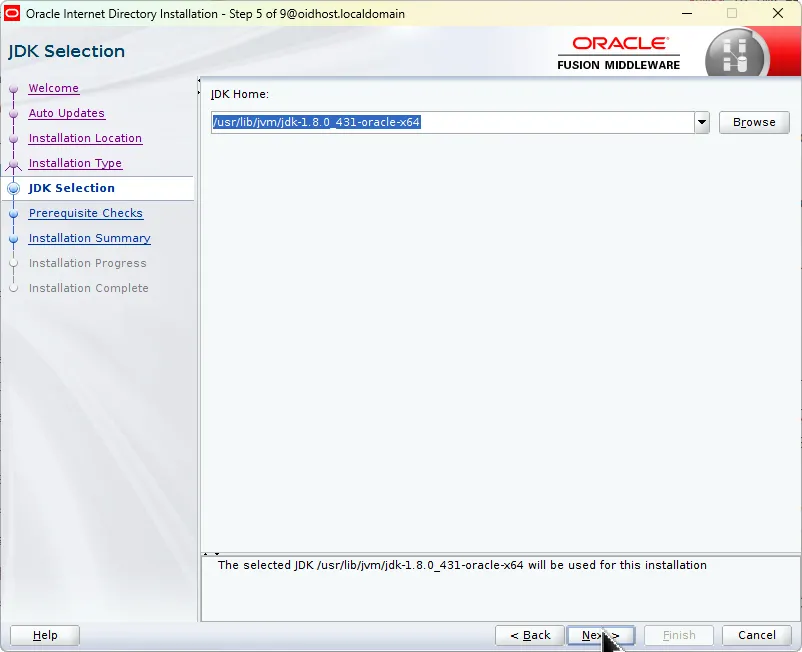Open the JDK Home dropdown arrow
Screen dimensions: 802x652
click(x=702, y=123)
